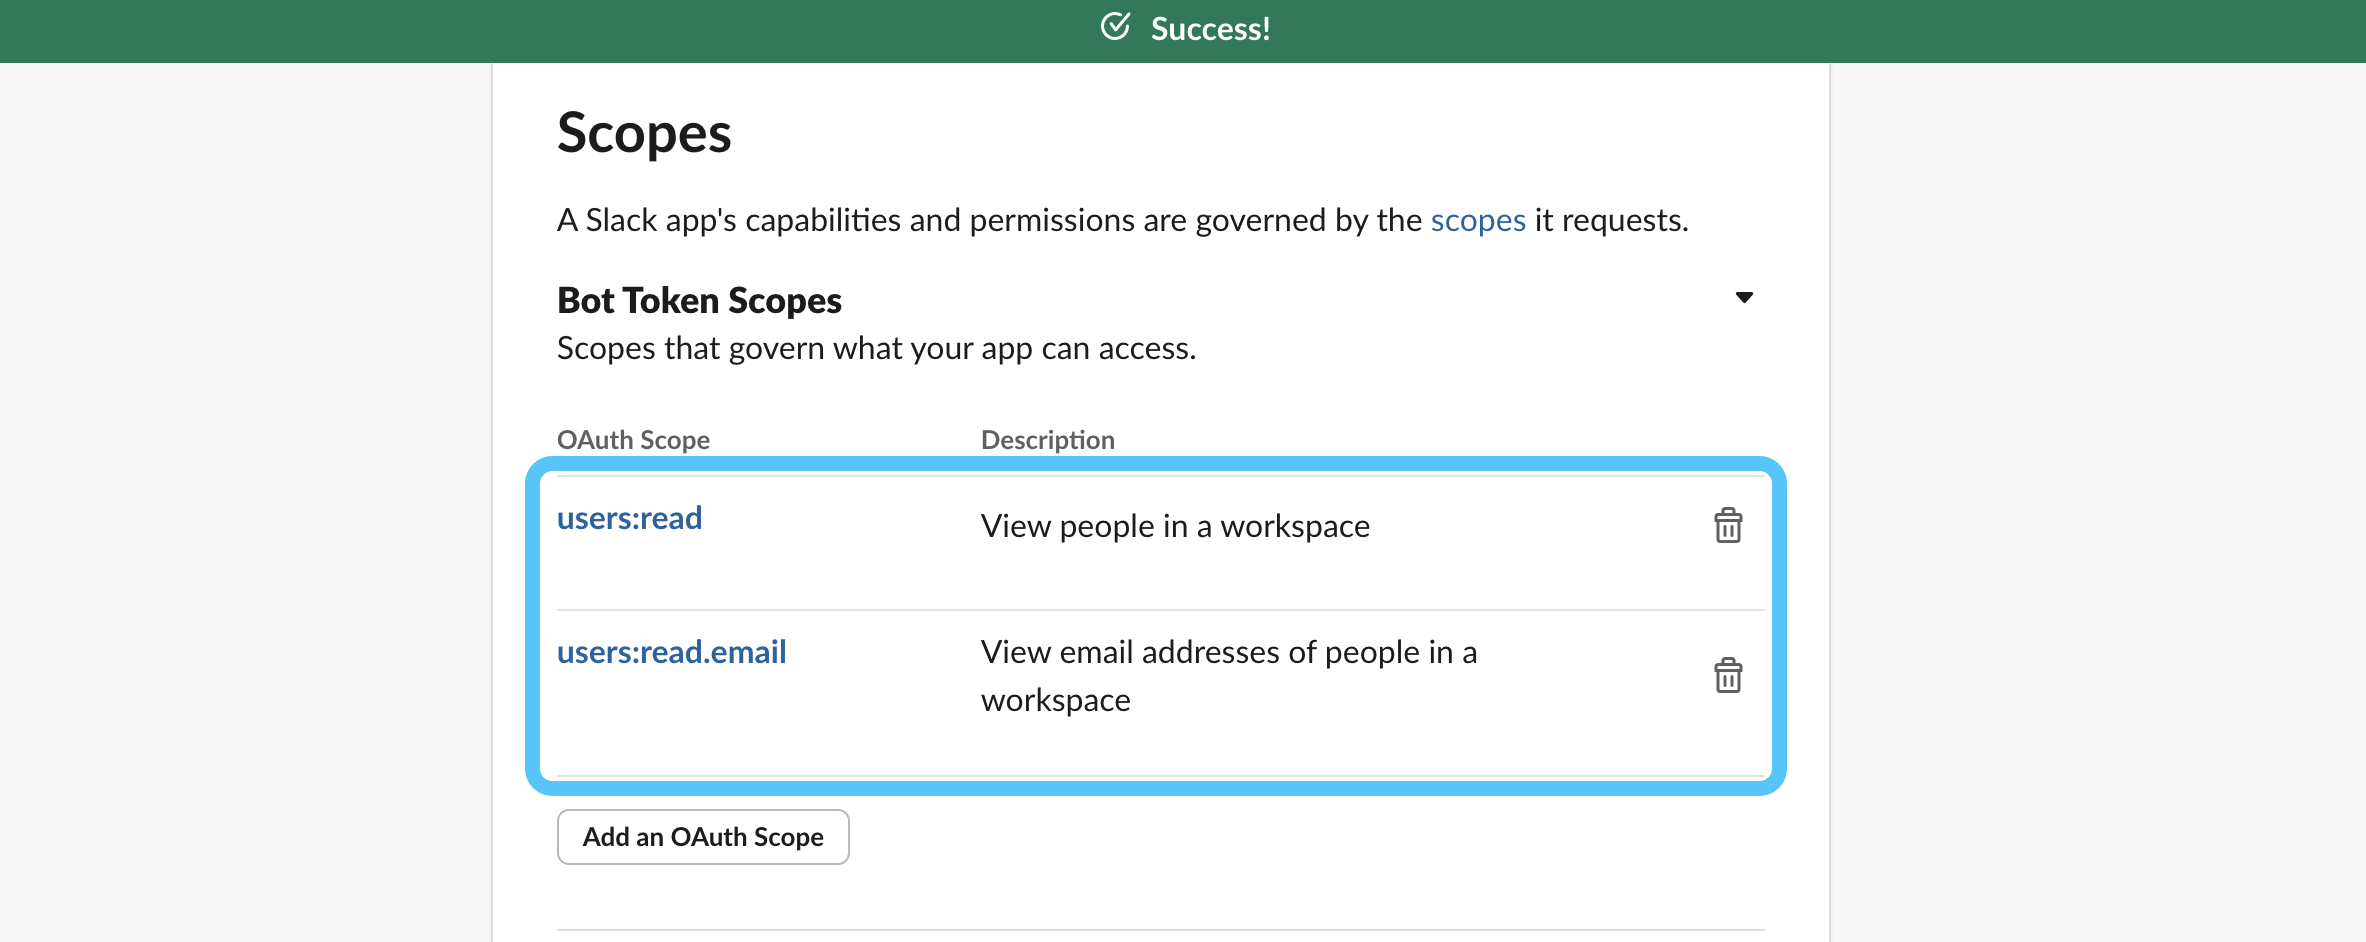
Task: Click the Description column header
Action: coord(1047,440)
